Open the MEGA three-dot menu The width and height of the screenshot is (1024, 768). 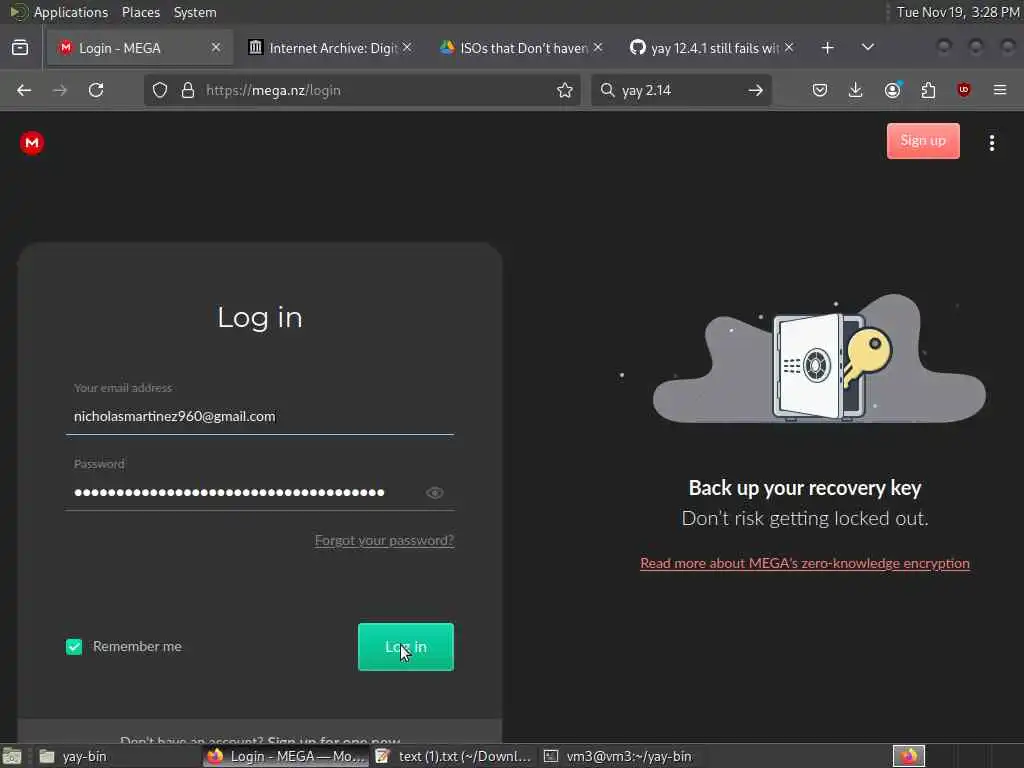991,142
